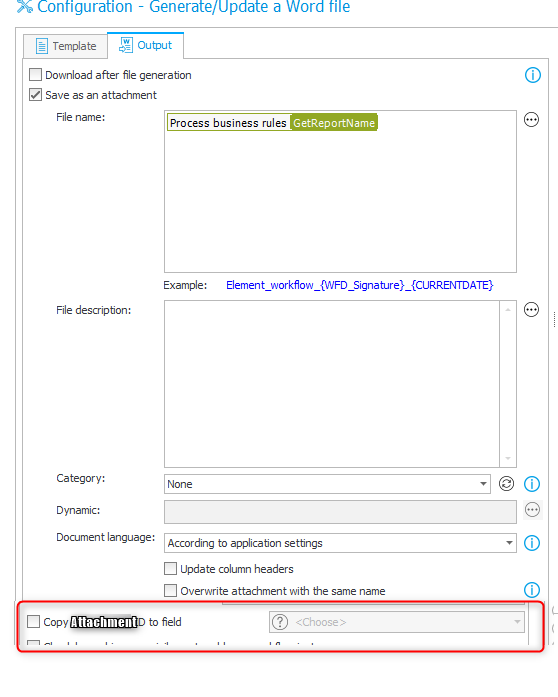This screenshot has width=558, height=697.
Task: Select the Output tab
Action: point(145,45)
